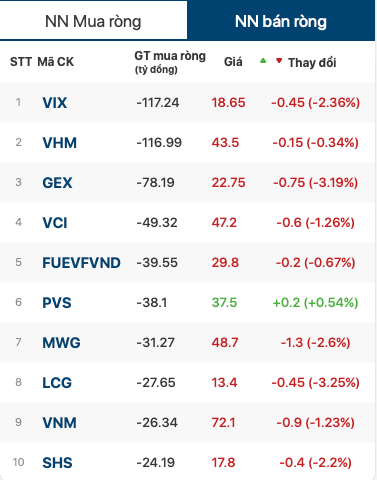Sort ascending with the green up arrow

[263, 61]
